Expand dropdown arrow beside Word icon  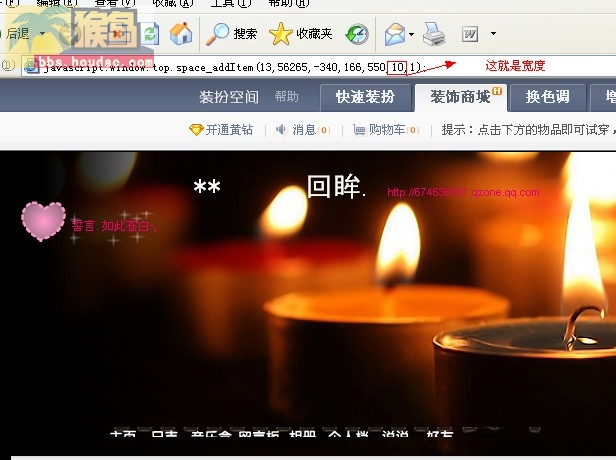(x=493, y=34)
